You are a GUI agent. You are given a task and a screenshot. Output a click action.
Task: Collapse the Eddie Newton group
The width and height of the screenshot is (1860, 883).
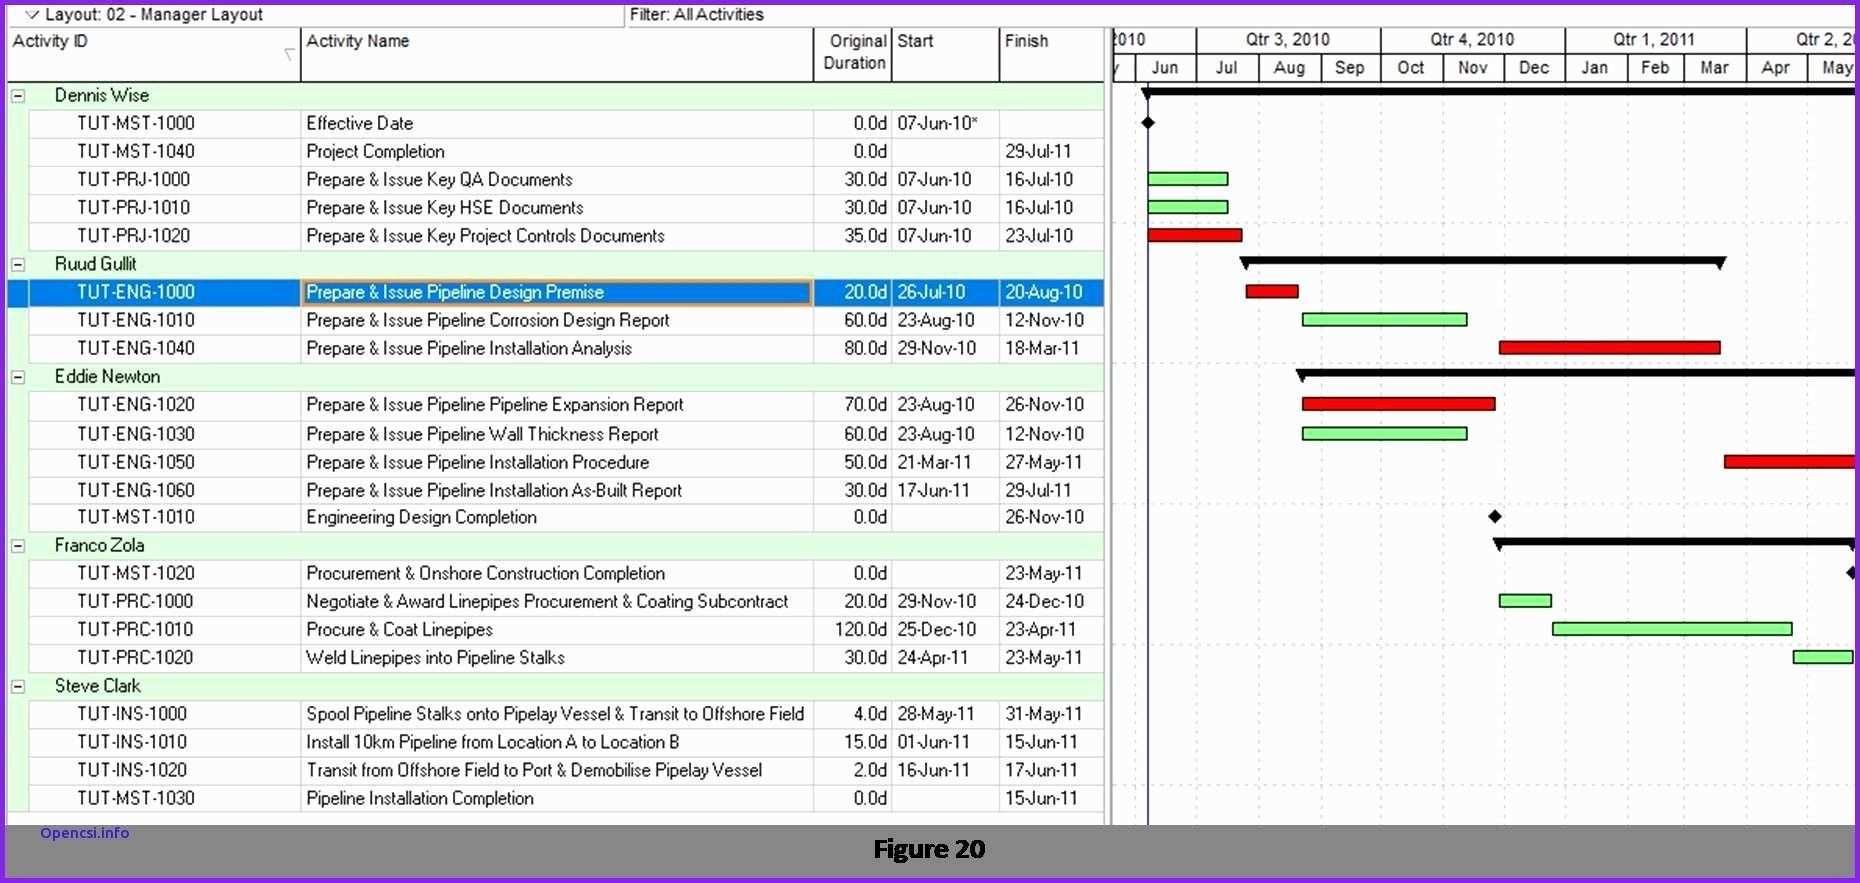(x=18, y=377)
